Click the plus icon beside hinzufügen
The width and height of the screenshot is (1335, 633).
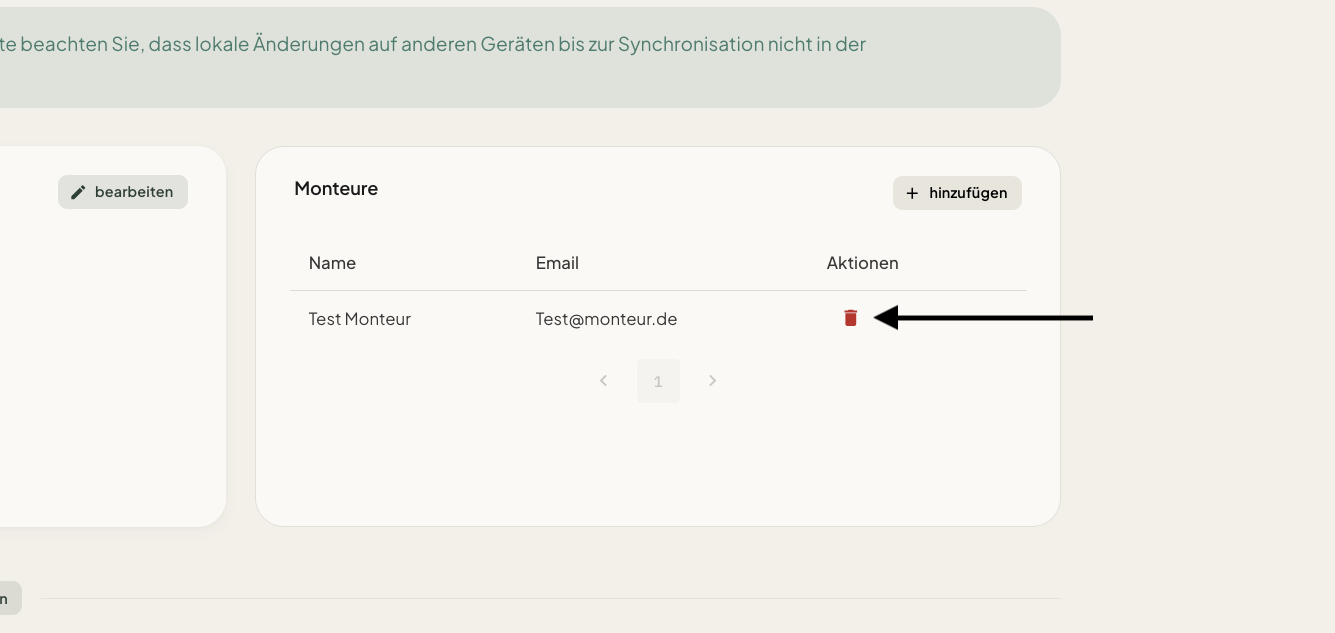coord(911,193)
